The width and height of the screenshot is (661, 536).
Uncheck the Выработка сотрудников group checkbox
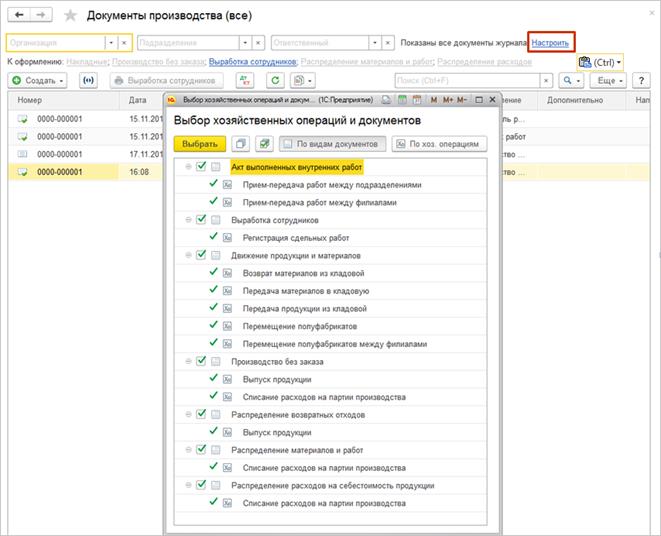click(x=201, y=219)
